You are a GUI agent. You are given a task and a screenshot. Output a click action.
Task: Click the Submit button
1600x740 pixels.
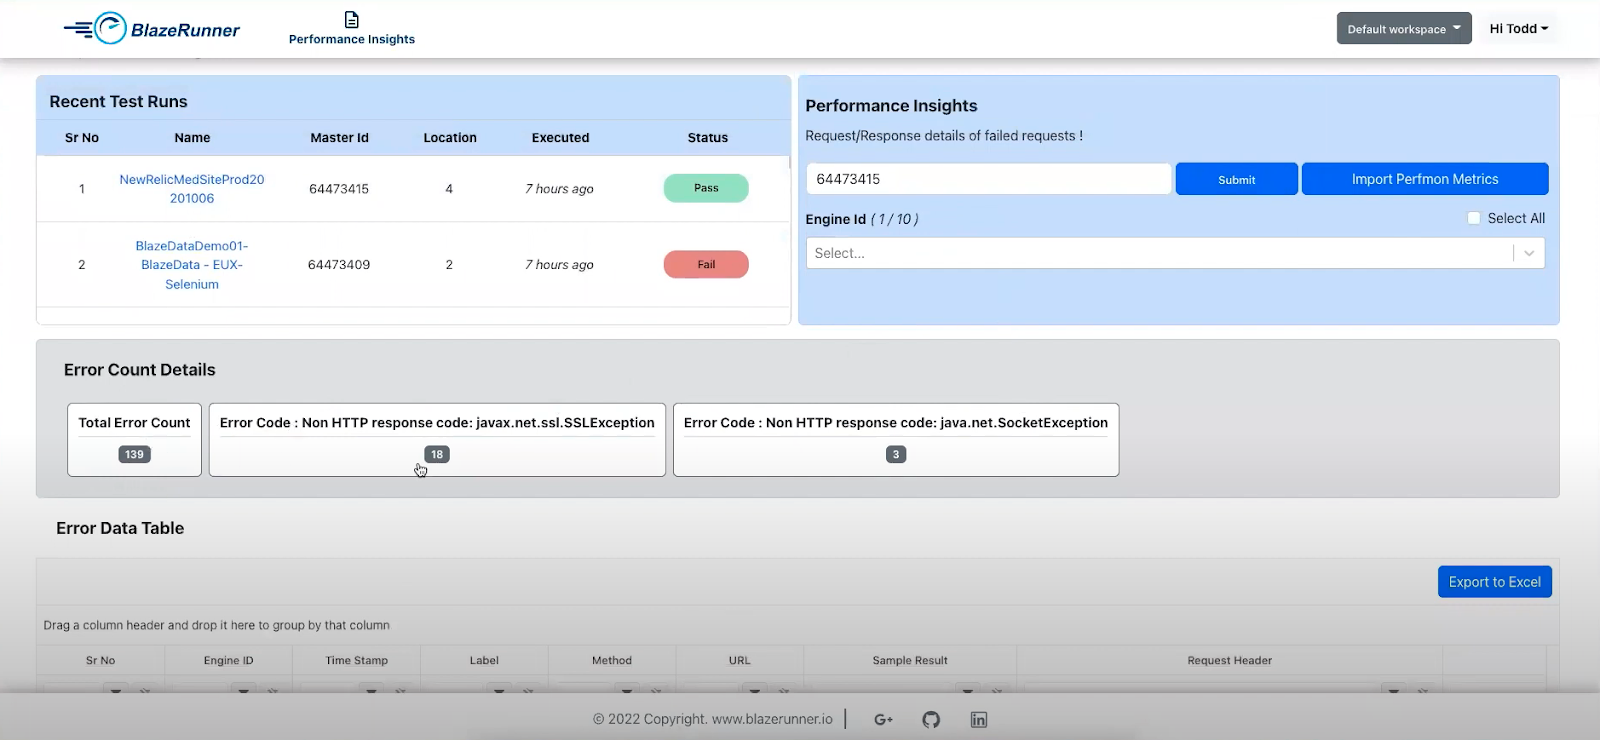coord(1237,179)
